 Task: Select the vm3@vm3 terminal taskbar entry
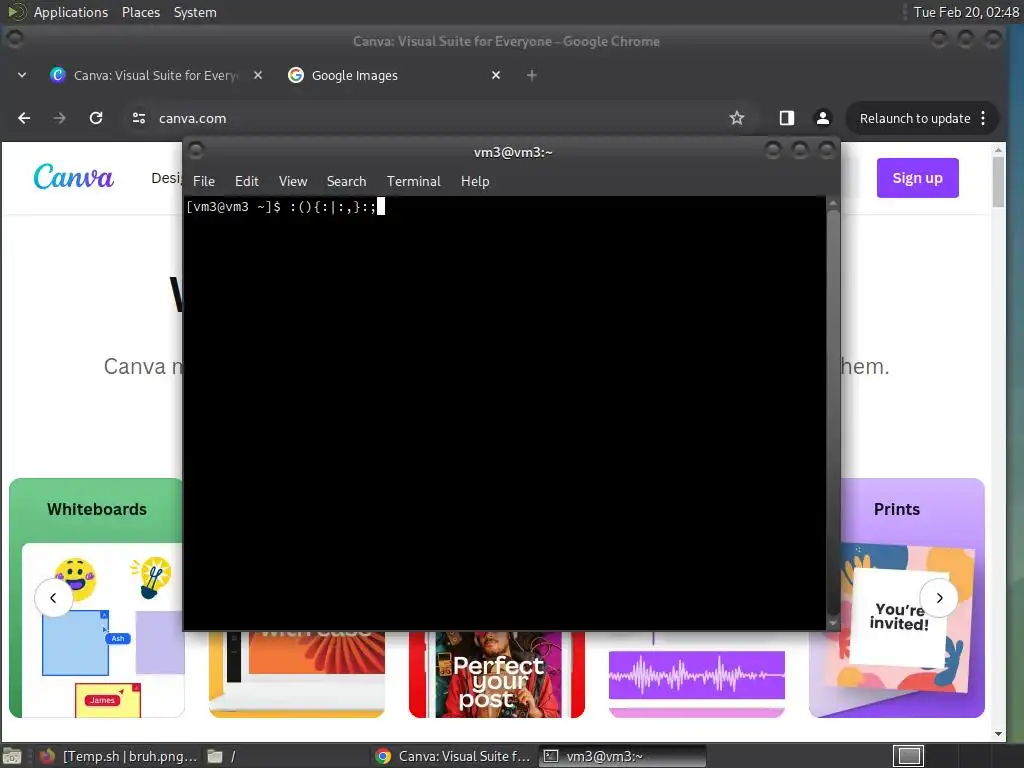[622, 756]
